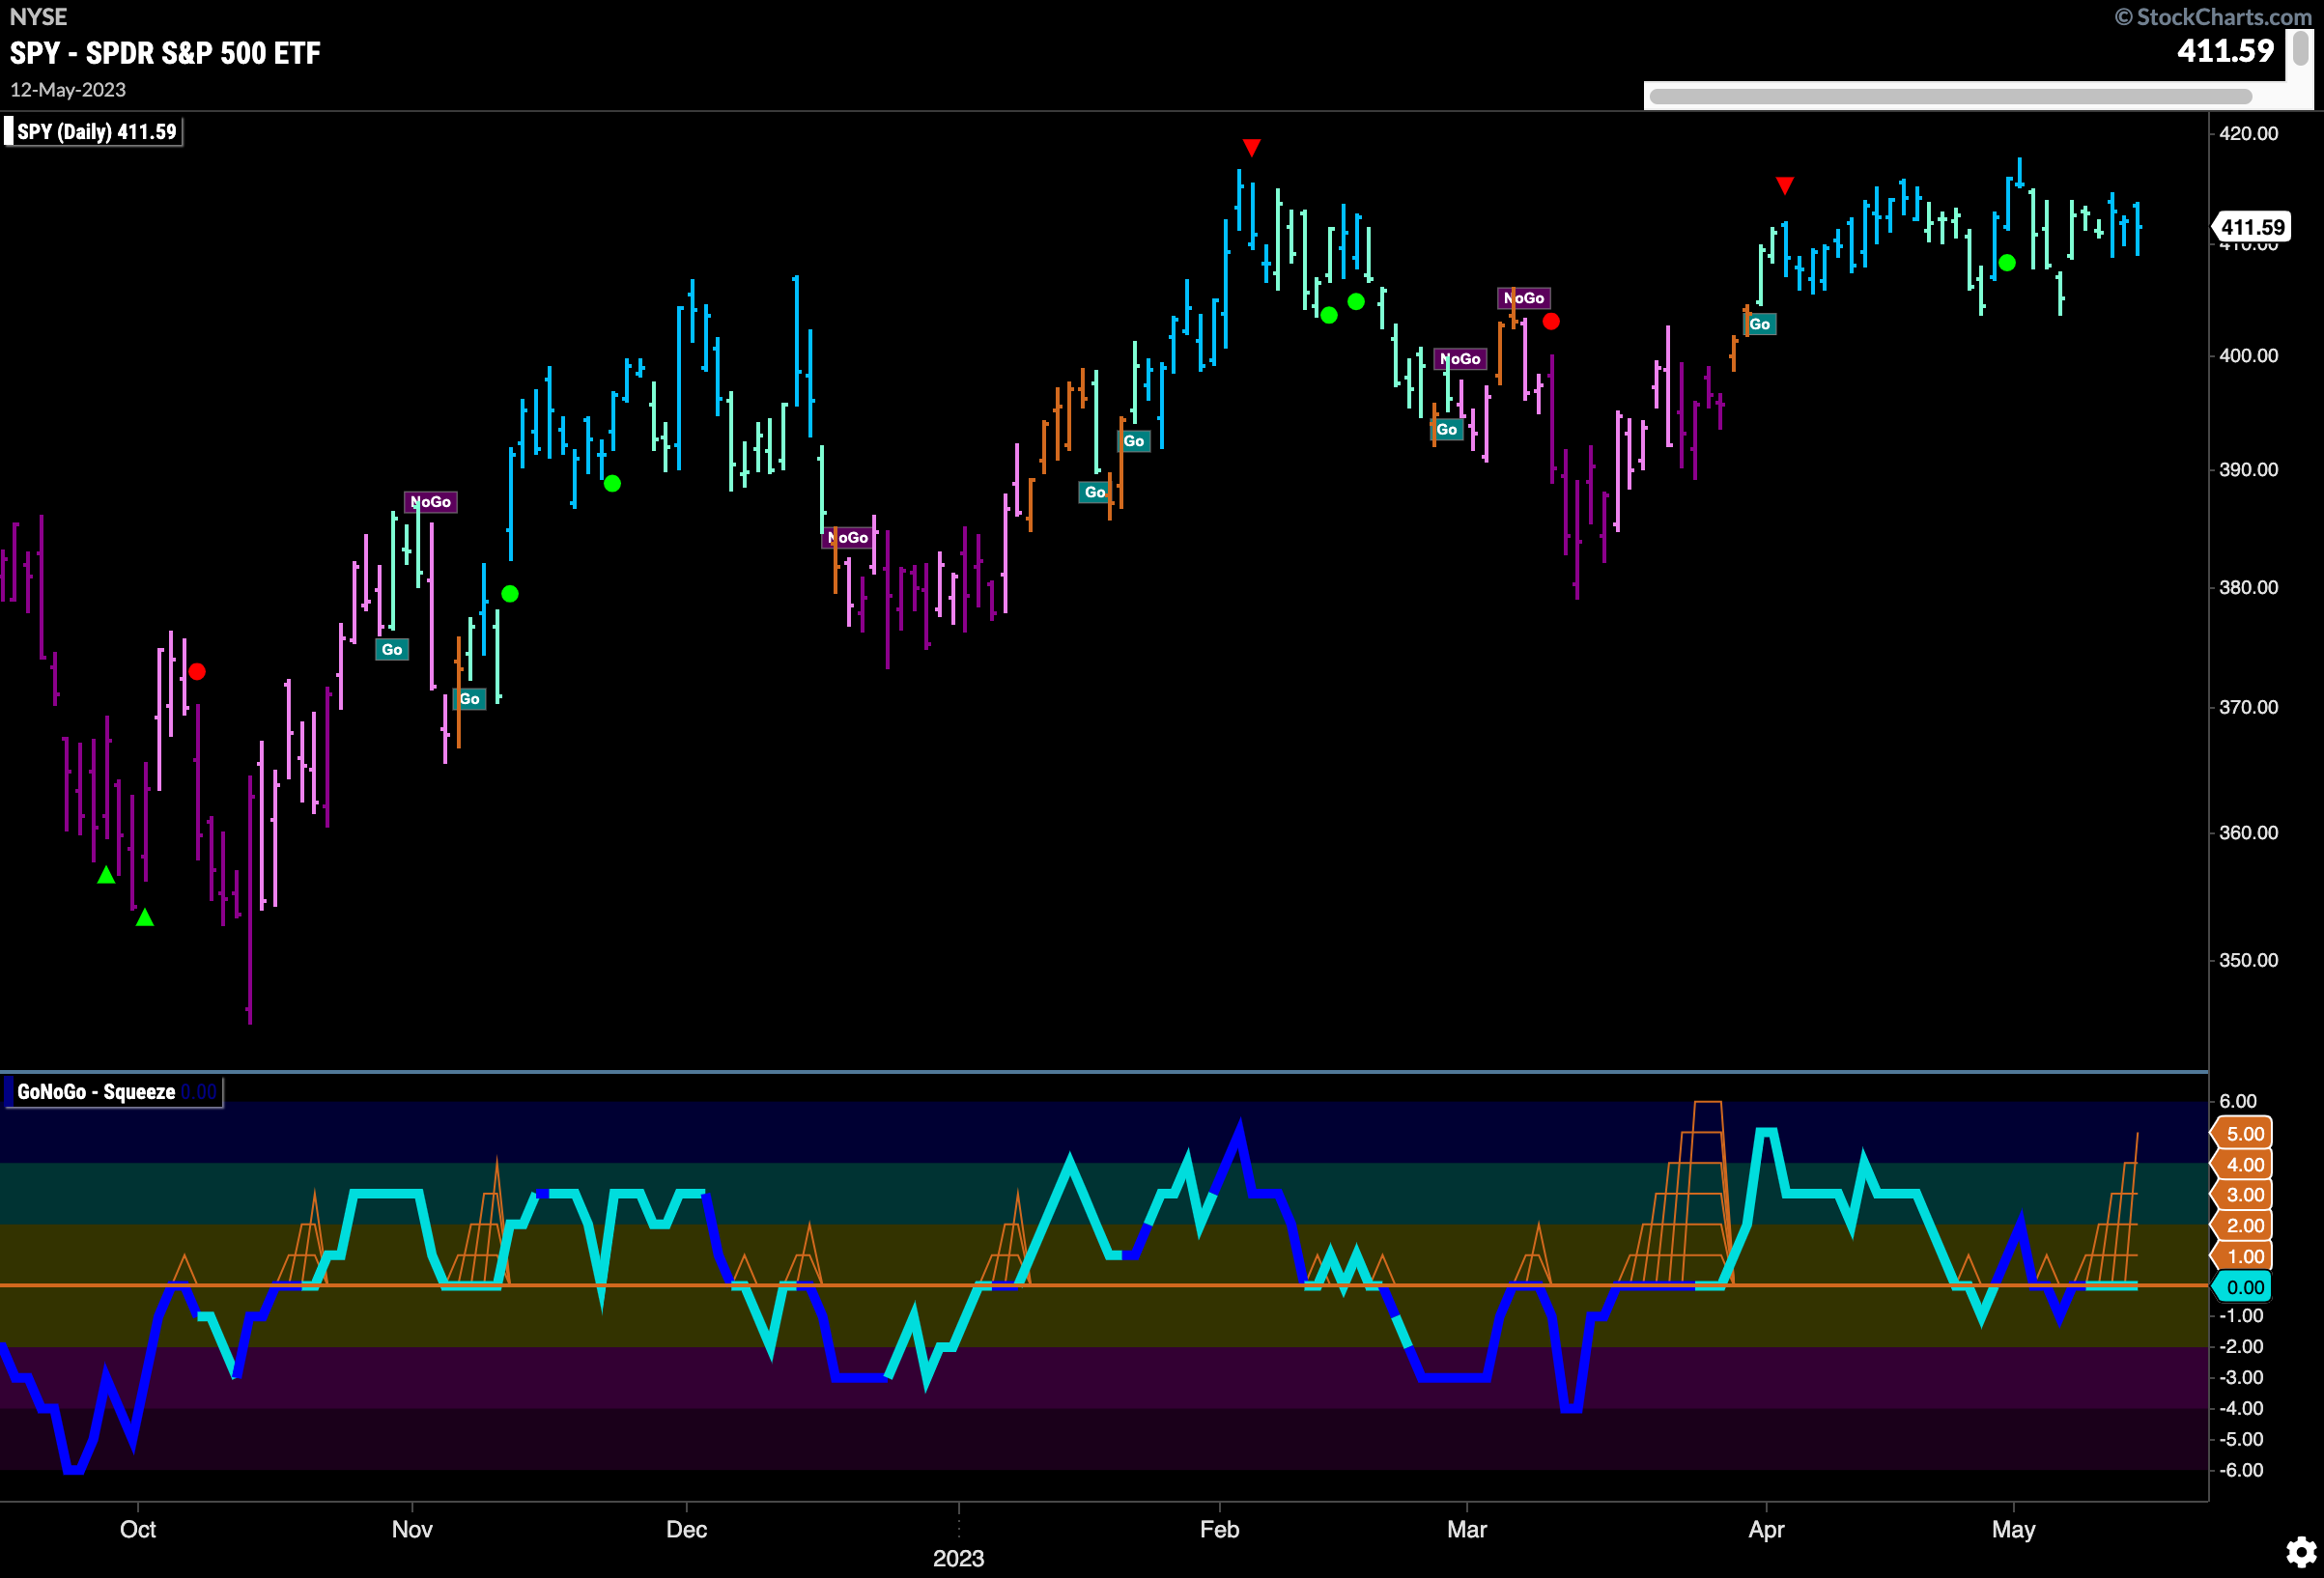Click the Go flag at end of March

click(x=1760, y=324)
